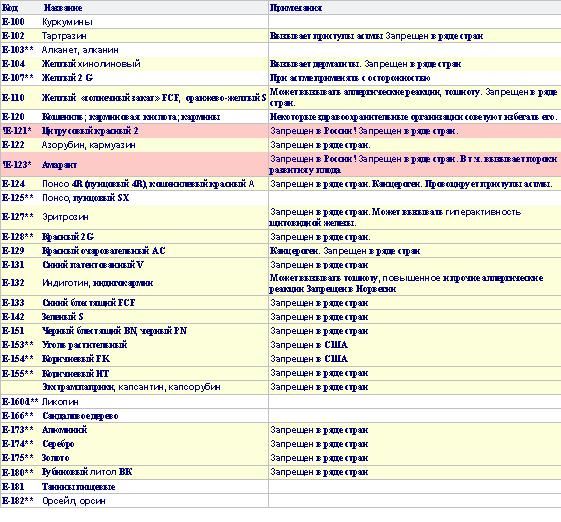
Task: Select the Зеленый S name cell
Action: pyautogui.click(x=63, y=317)
